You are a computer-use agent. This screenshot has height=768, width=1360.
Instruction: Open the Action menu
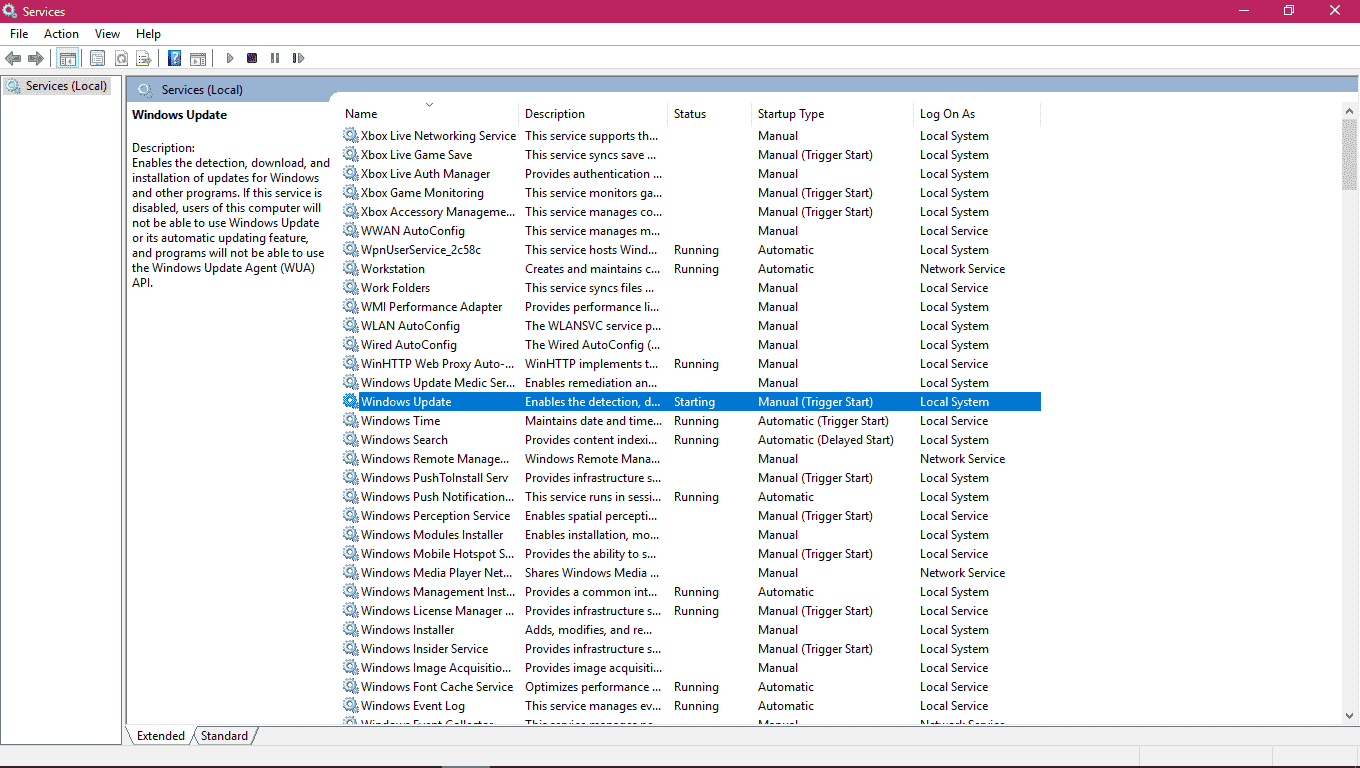(61, 34)
